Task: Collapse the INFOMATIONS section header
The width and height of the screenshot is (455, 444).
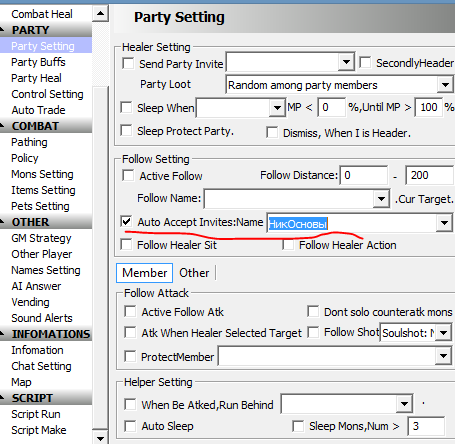Action: pos(46,334)
